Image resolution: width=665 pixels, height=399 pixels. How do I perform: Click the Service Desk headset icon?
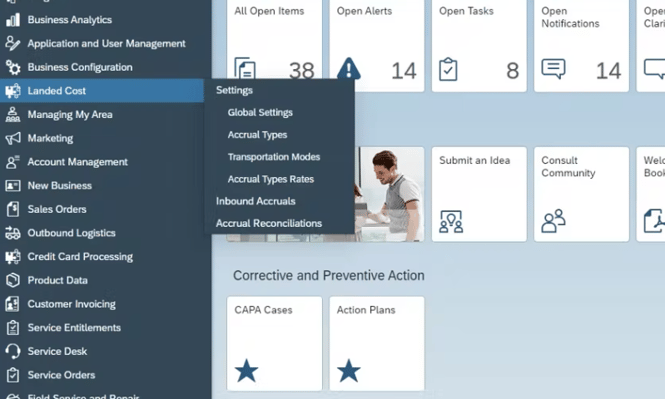coord(13,352)
